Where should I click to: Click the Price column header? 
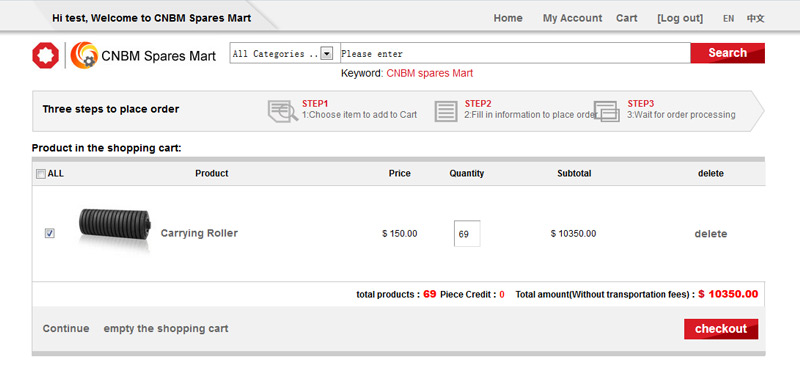(399, 173)
